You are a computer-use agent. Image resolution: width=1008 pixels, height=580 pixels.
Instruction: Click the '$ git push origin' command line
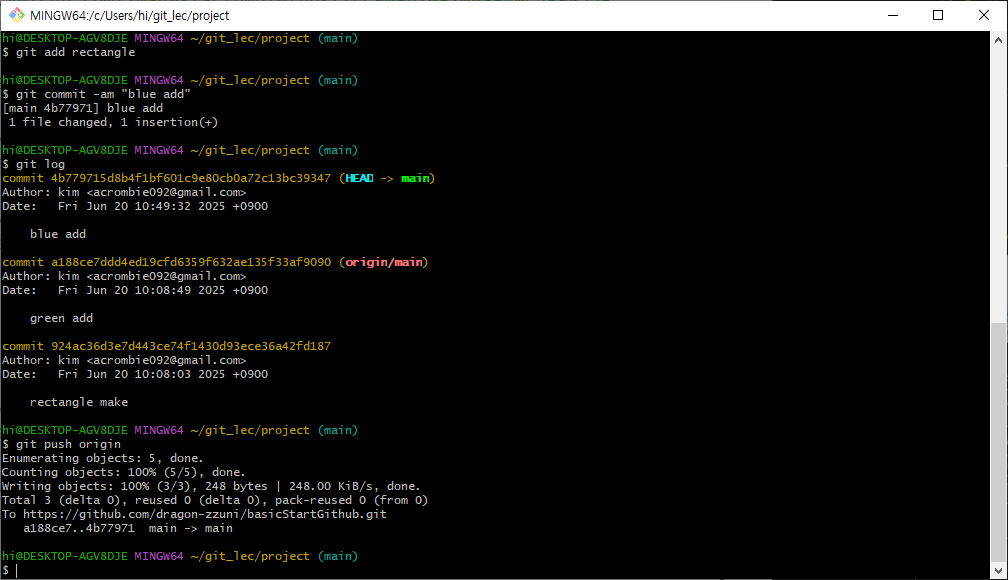click(x=62, y=444)
